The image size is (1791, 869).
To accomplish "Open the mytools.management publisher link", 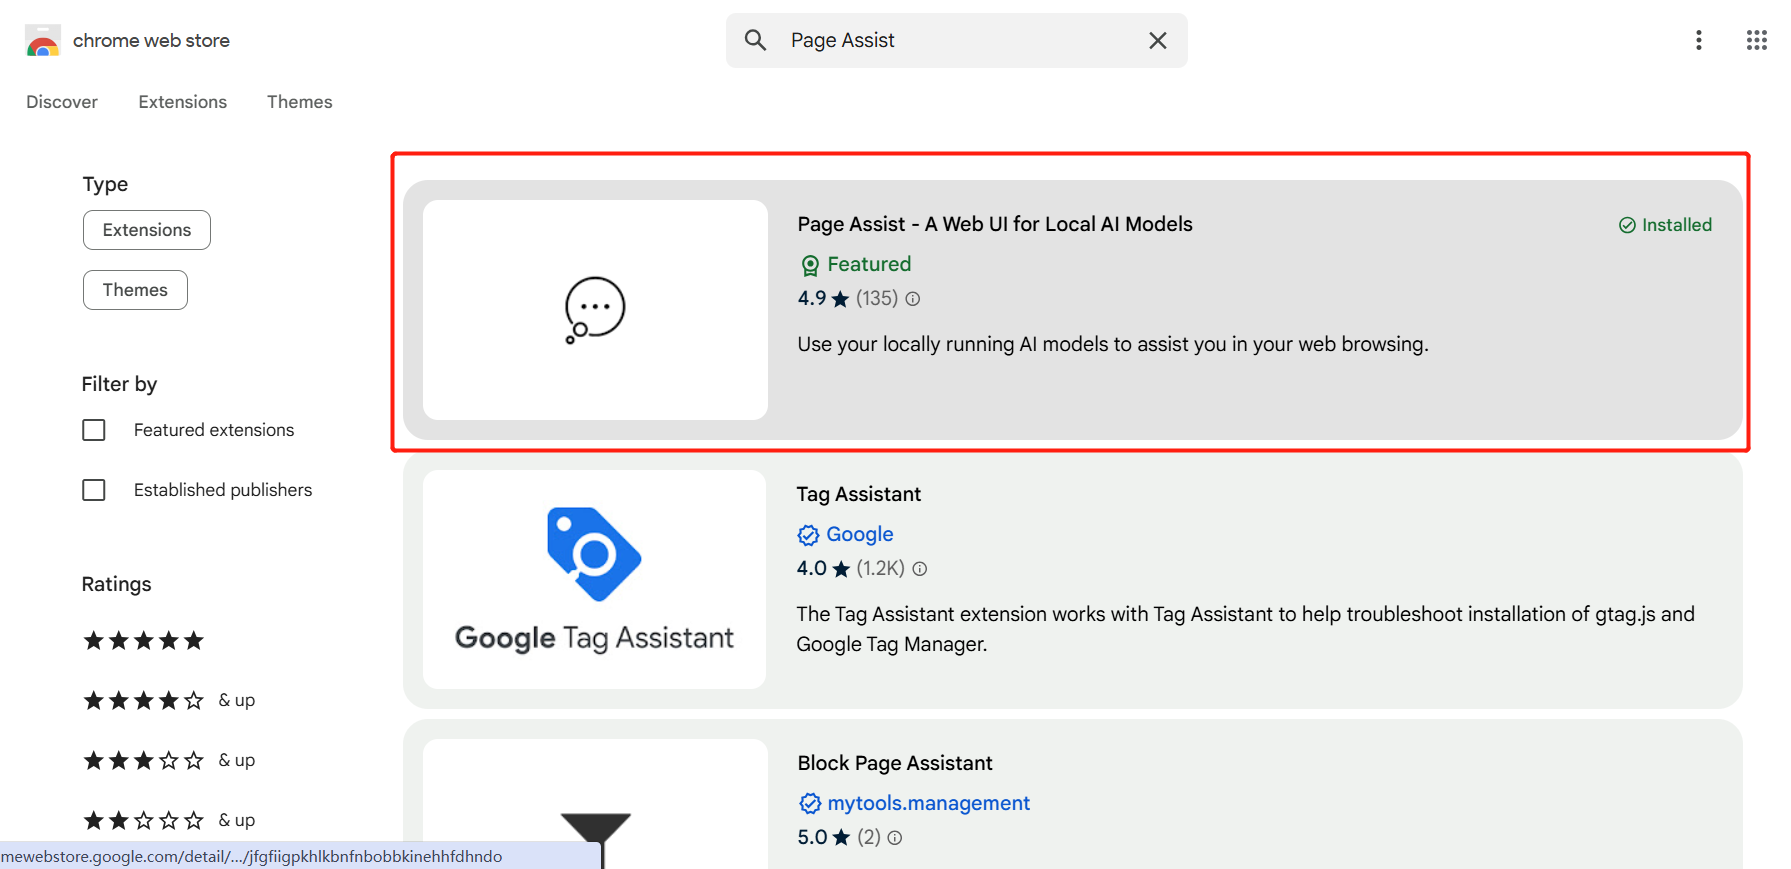I will click(928, 803).
